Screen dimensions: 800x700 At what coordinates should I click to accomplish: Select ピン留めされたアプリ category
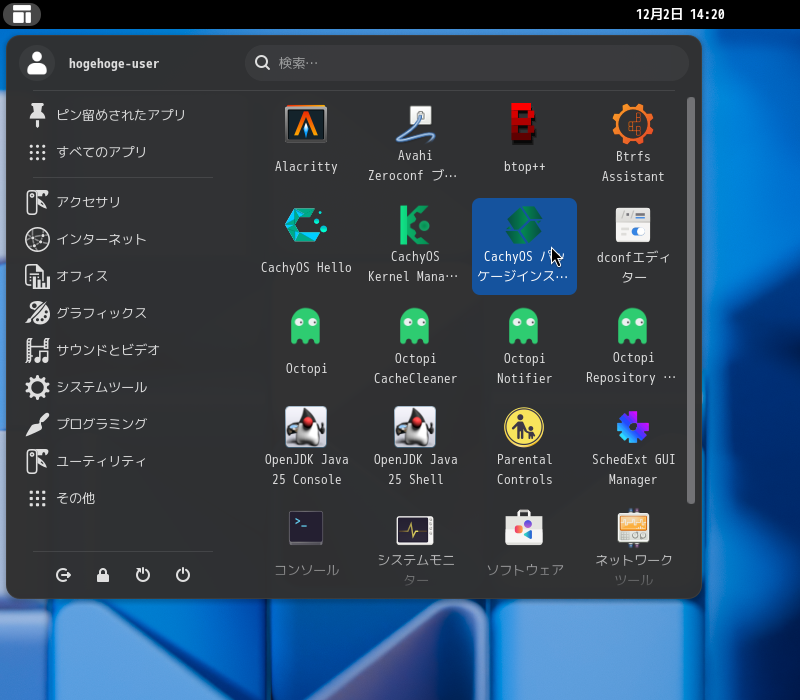(119, 115)
